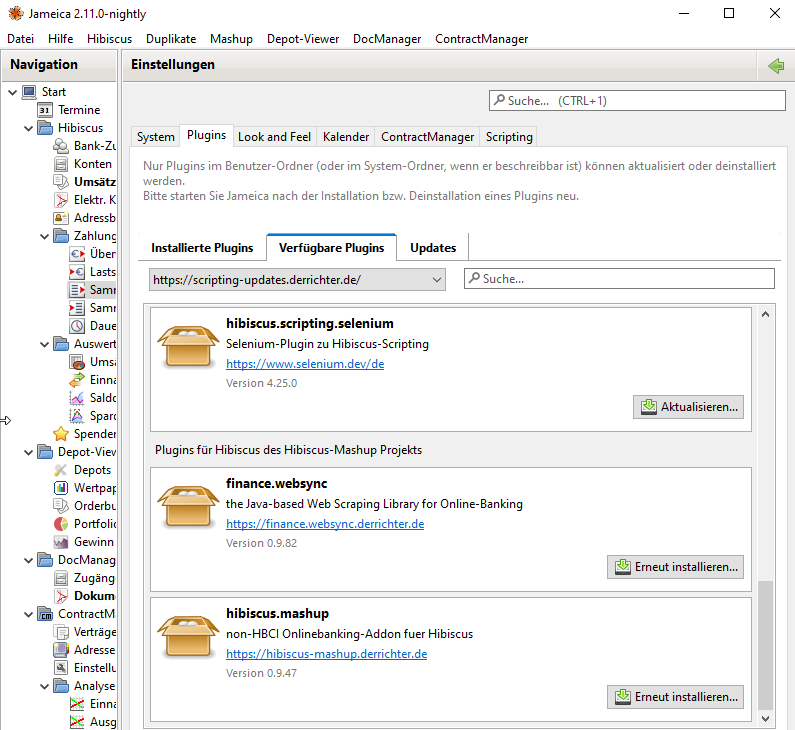Focus the plugin Suche search field
795x730 pixels.
(x=619, y=279)
